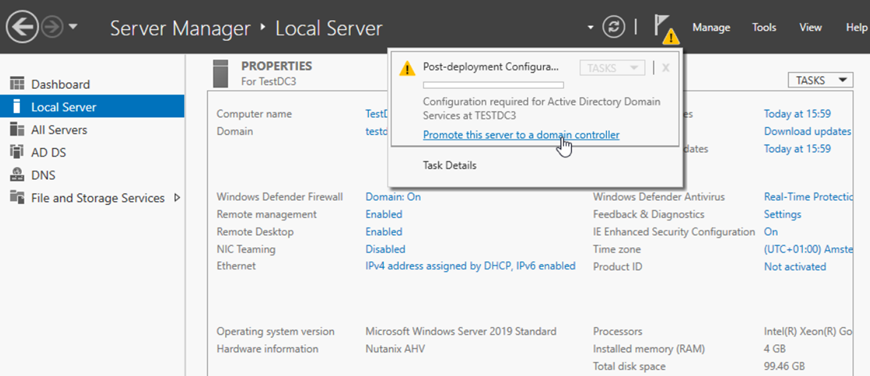Click the Domain: On firewall link
Image resolution: width=870 pixels, height=376 pixels.
tap(393, 197)
